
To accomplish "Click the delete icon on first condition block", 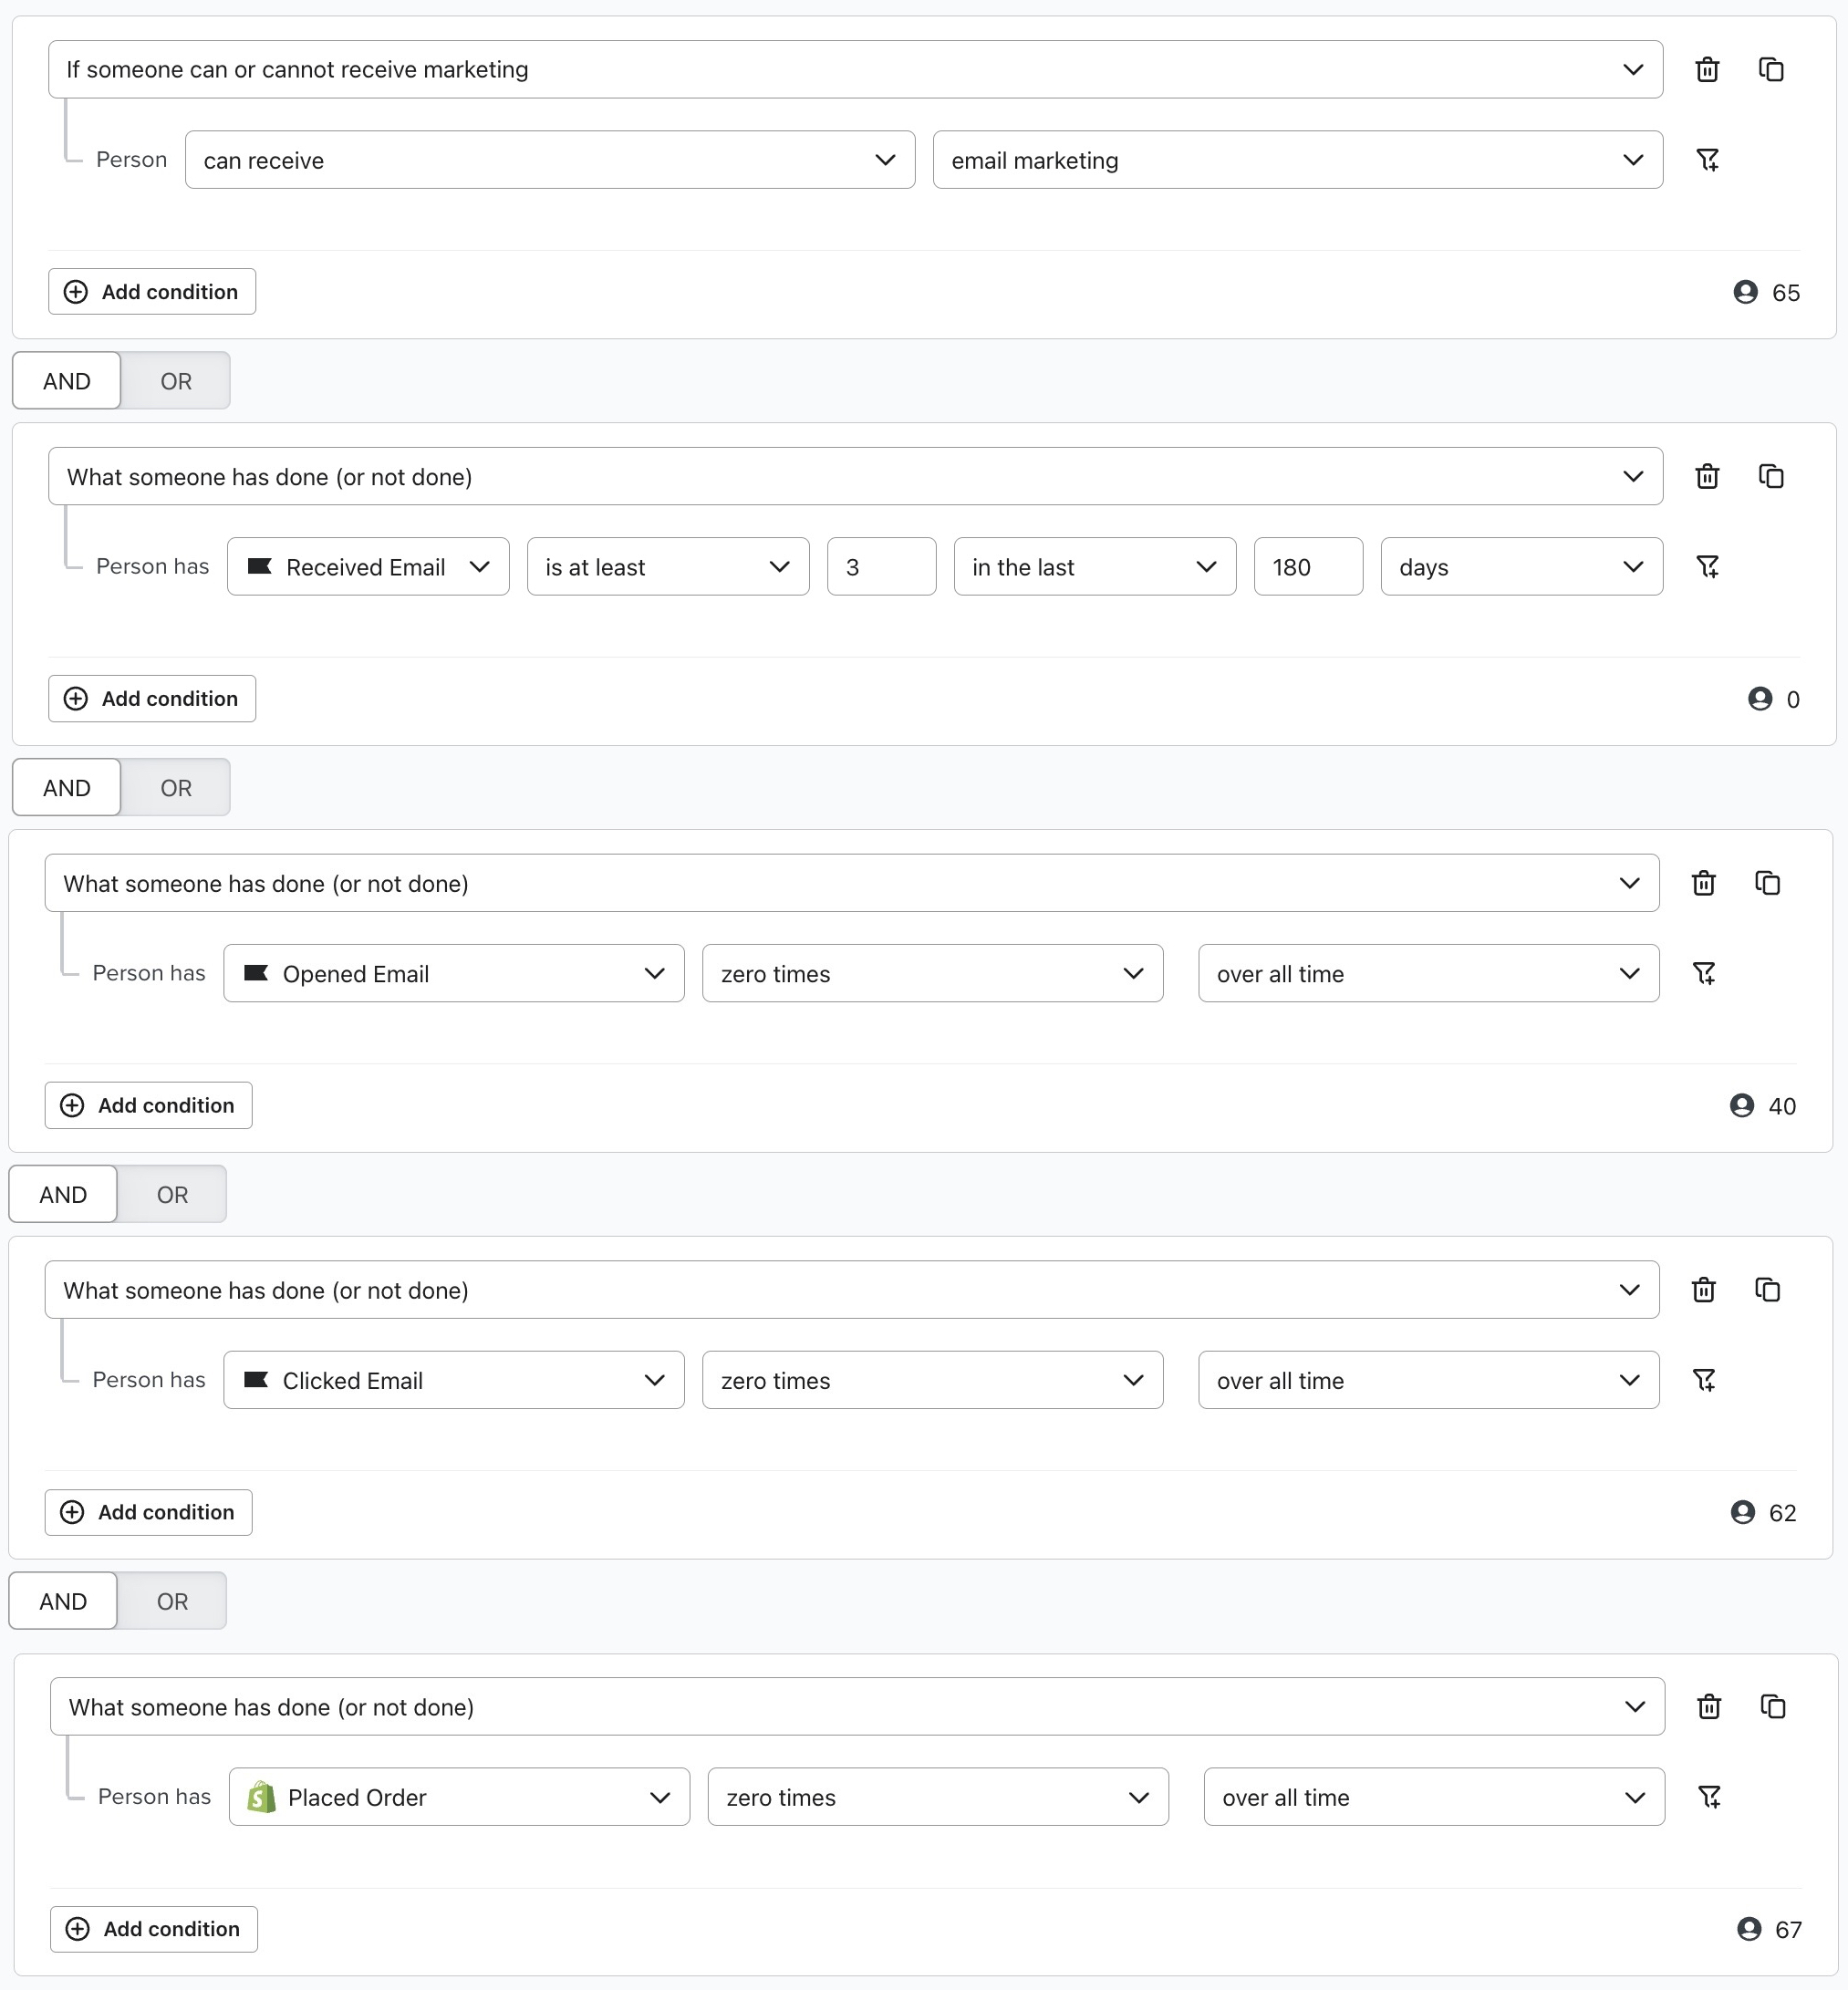I will [x=1709, y=71].
